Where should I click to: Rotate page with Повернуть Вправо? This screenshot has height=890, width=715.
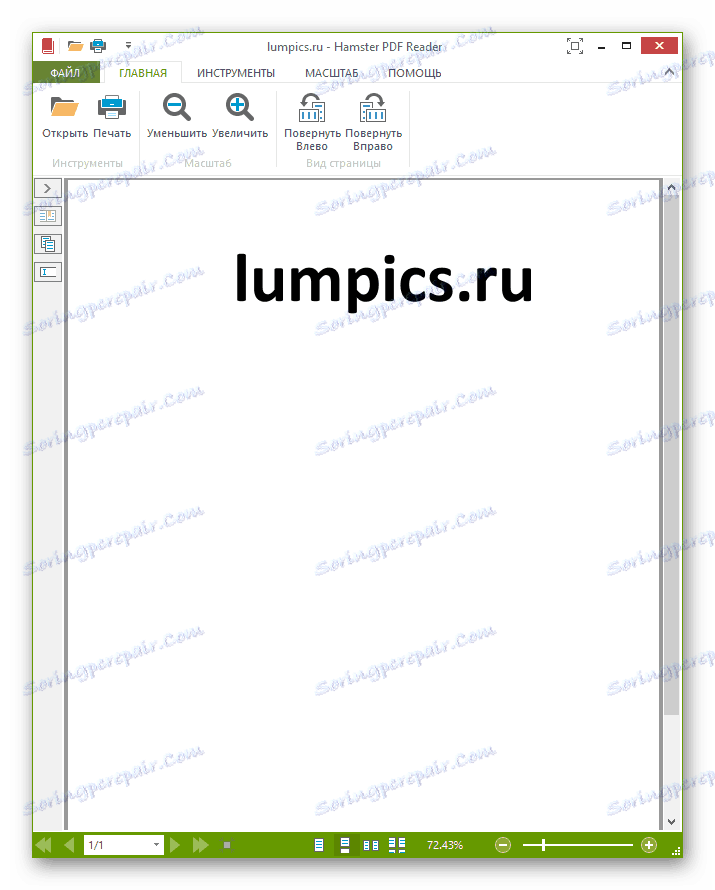[x=373, y=123]
